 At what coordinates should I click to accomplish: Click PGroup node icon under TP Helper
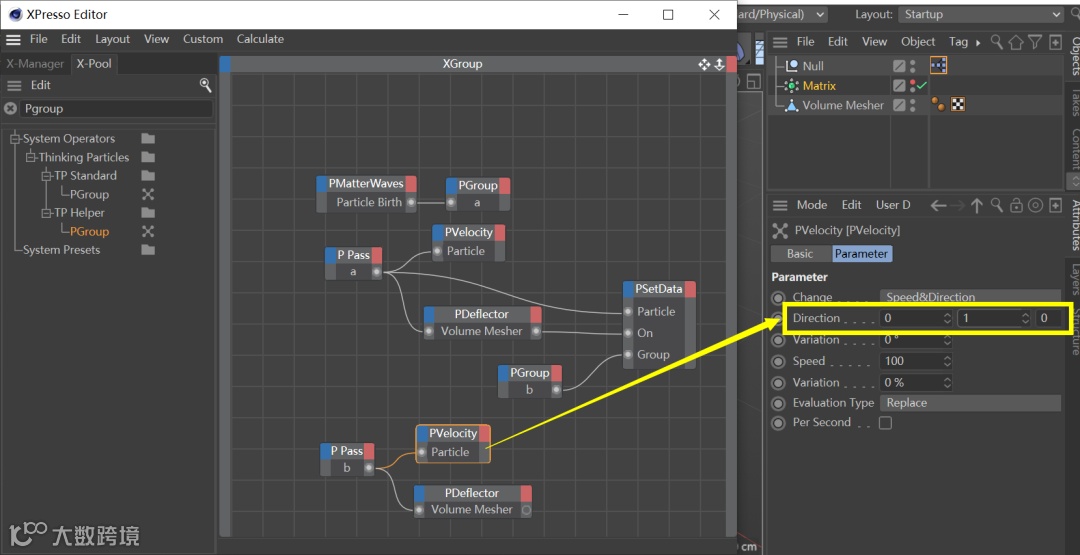point(148,231)
